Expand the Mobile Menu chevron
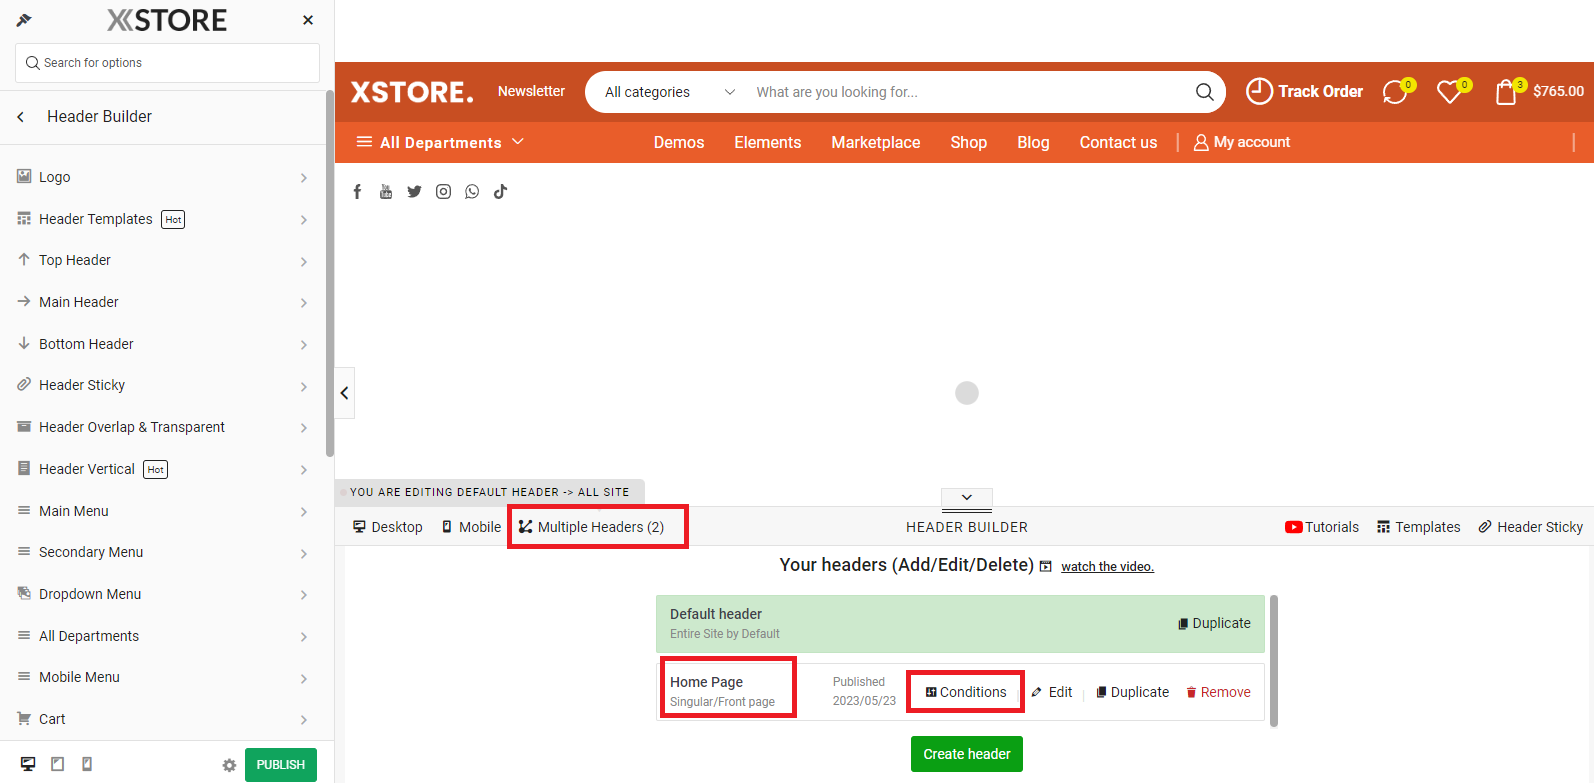Image resolution: width=1594 pixels, height=783 pixels. click(x=303, y=678)
